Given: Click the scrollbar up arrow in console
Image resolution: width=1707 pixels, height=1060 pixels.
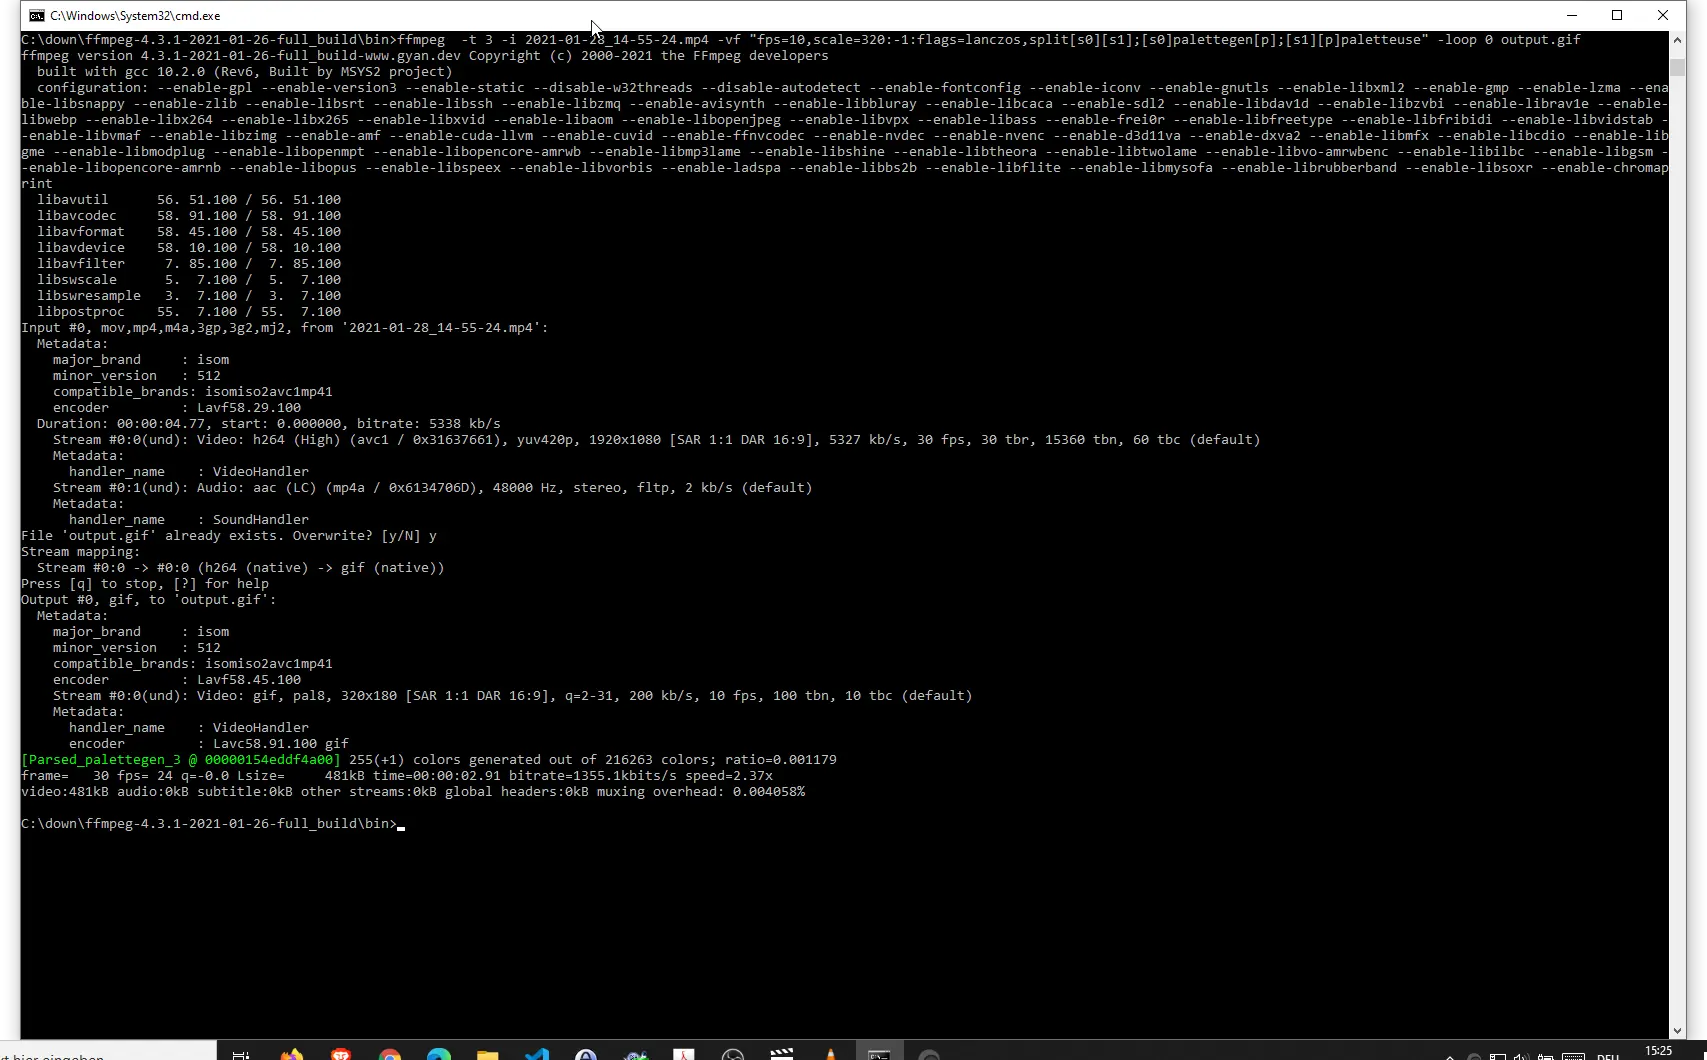Looking at the screenshot, I should click(1677, 40).
